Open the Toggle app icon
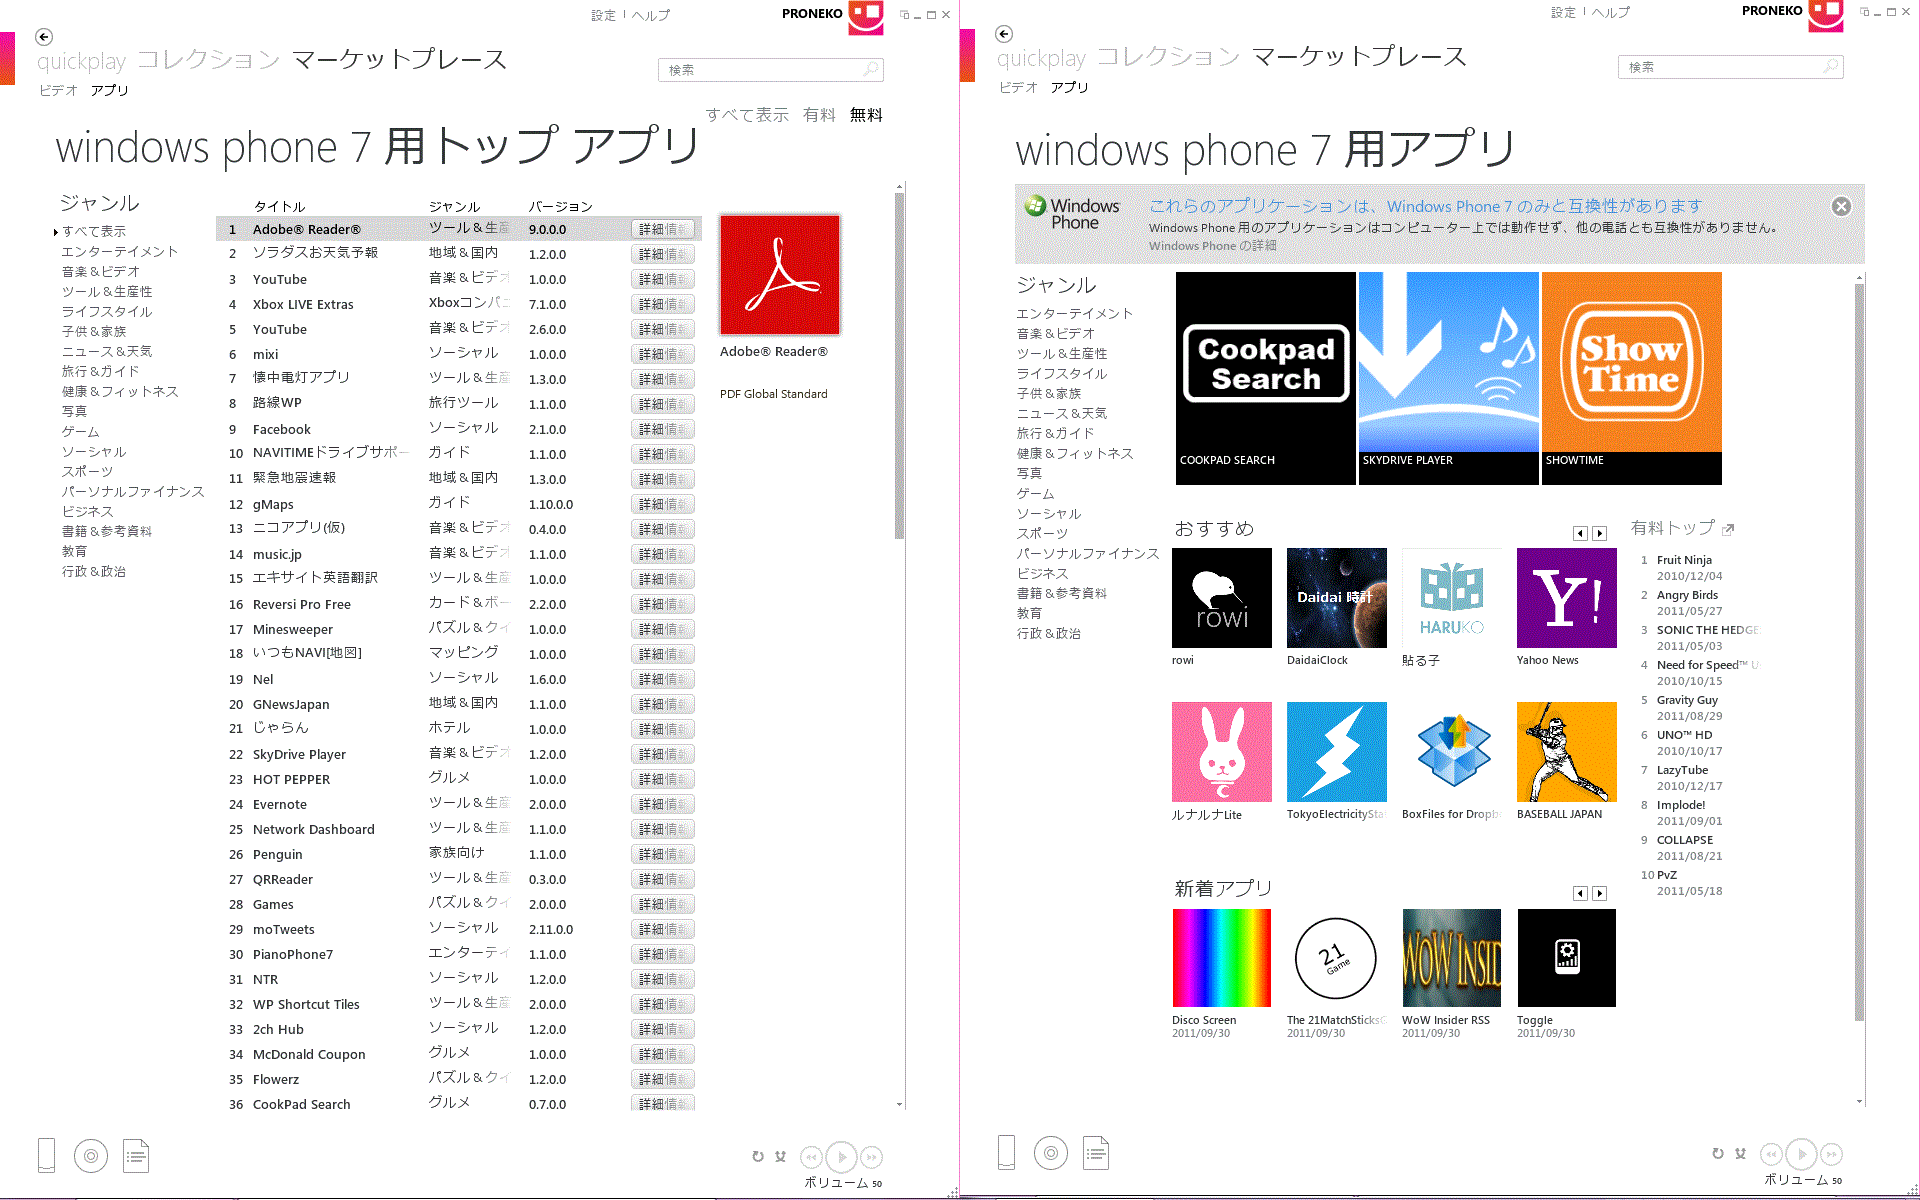Screen dimensions: 1920x1200 [x=1566, y=958]
